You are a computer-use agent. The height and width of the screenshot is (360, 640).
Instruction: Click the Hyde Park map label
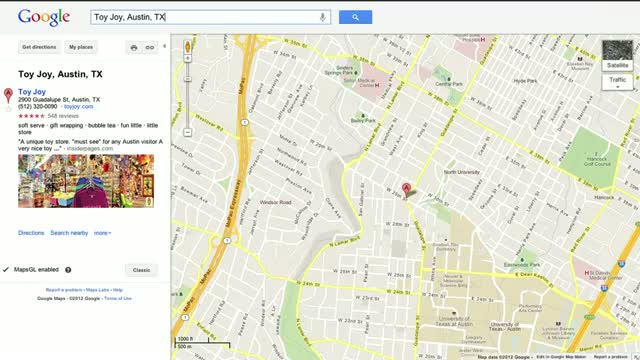point(525,81)
